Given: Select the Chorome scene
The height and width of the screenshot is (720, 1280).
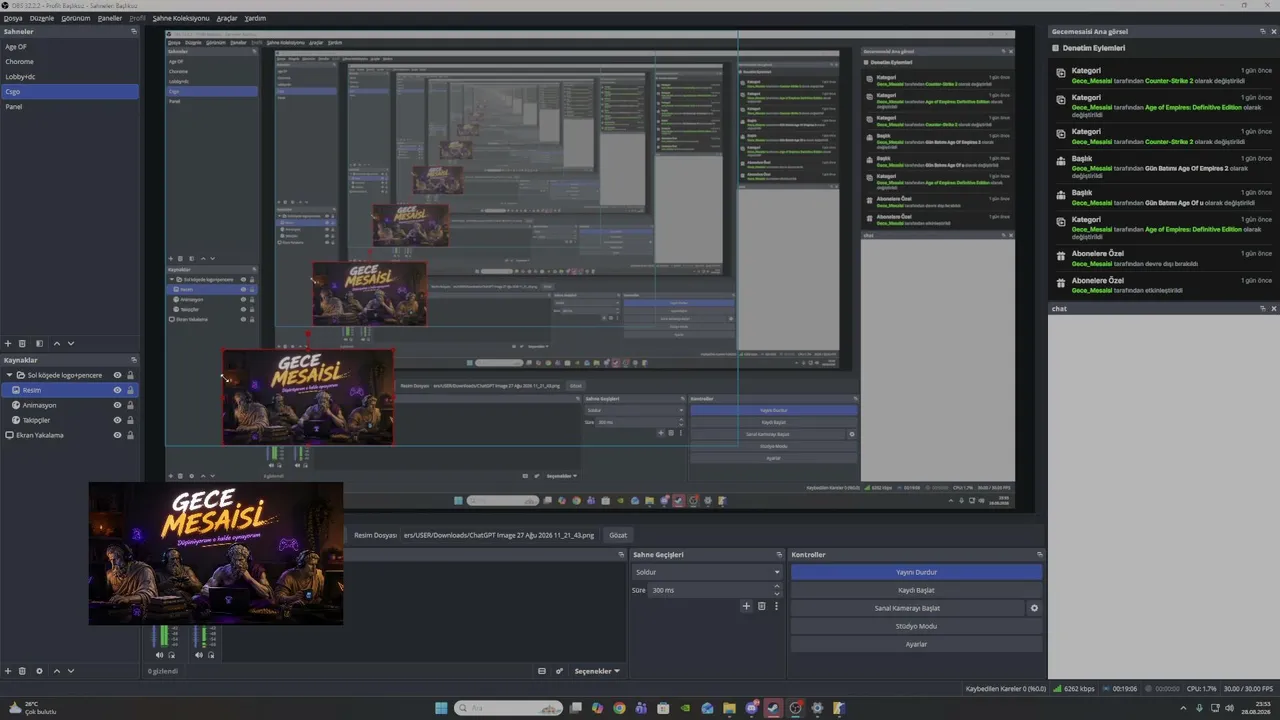Looking at the screenshot, I should pyautogui.click(x=70, y=62).
